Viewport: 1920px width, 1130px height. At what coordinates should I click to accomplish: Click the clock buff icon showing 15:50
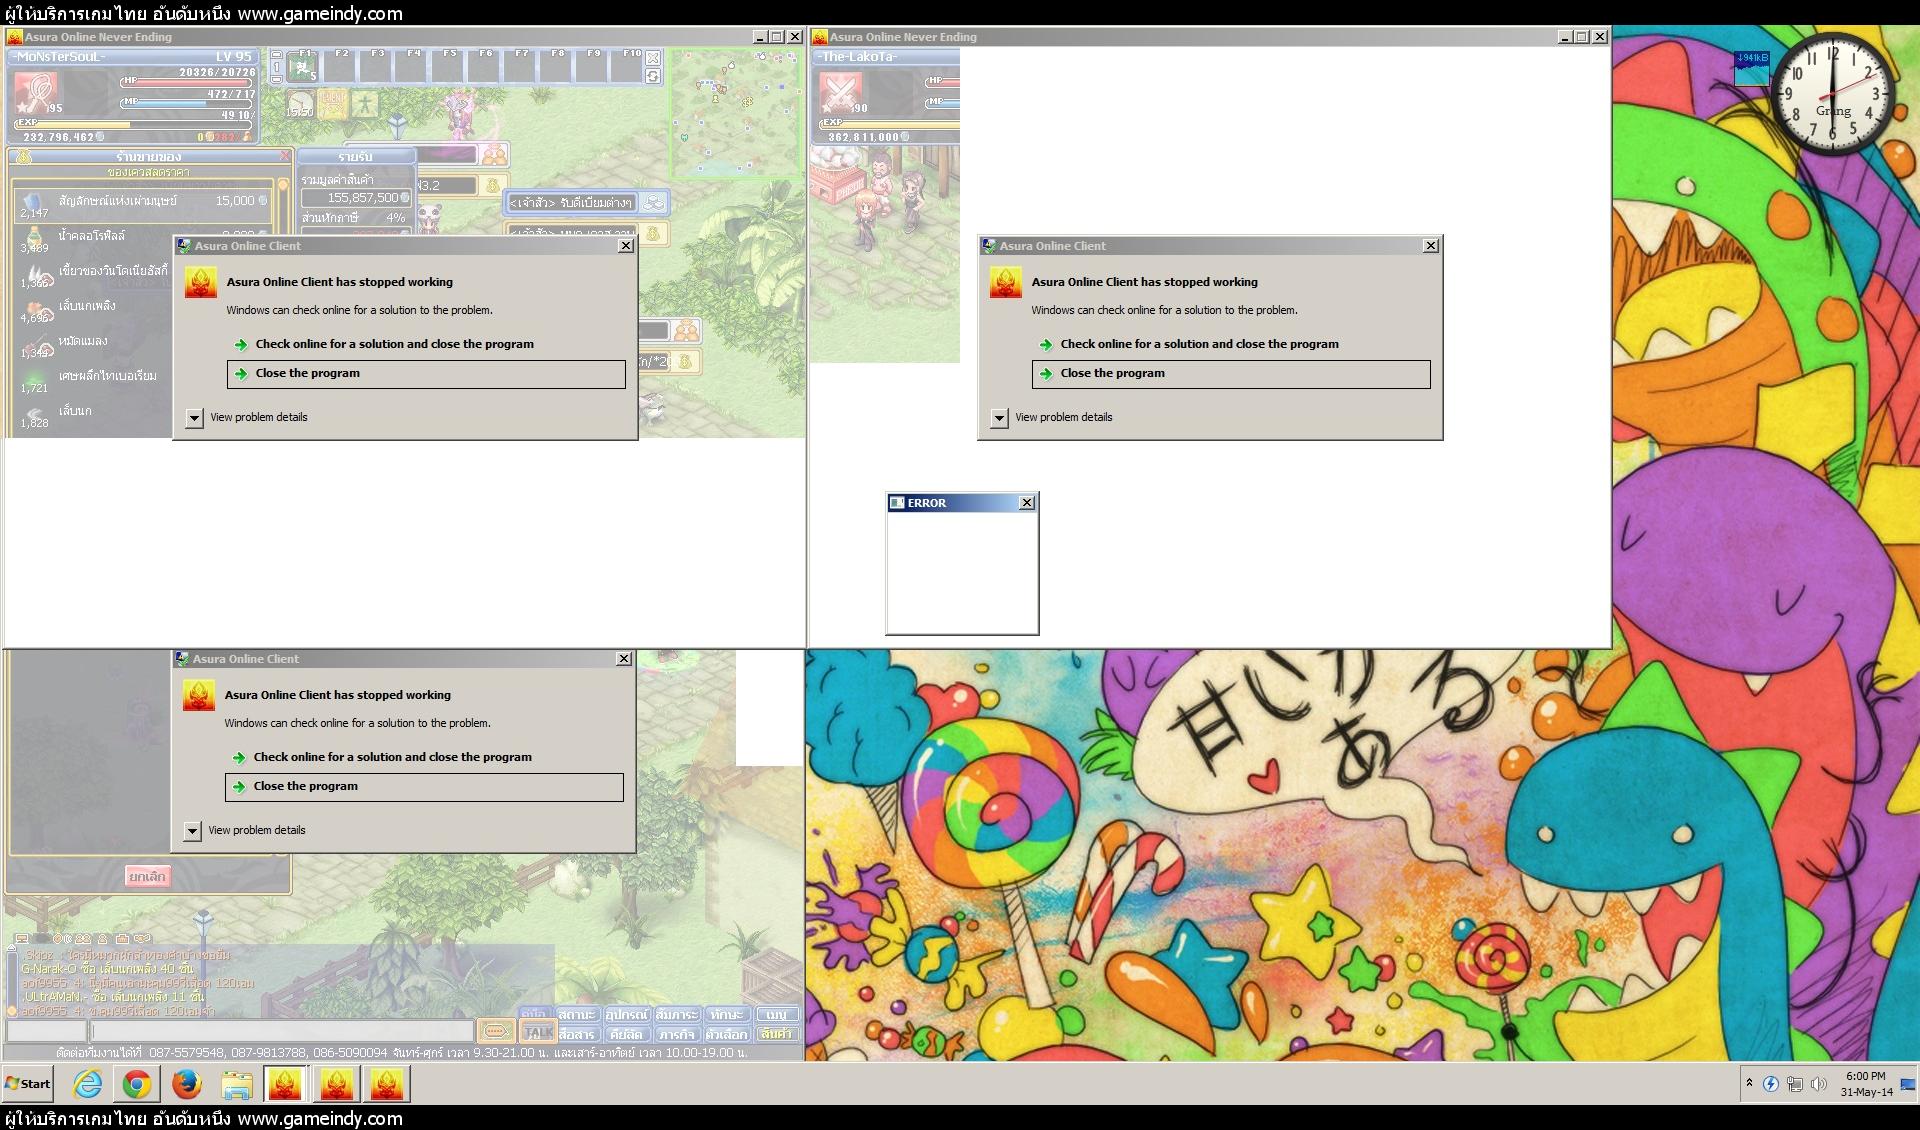[x=300, y=104]
